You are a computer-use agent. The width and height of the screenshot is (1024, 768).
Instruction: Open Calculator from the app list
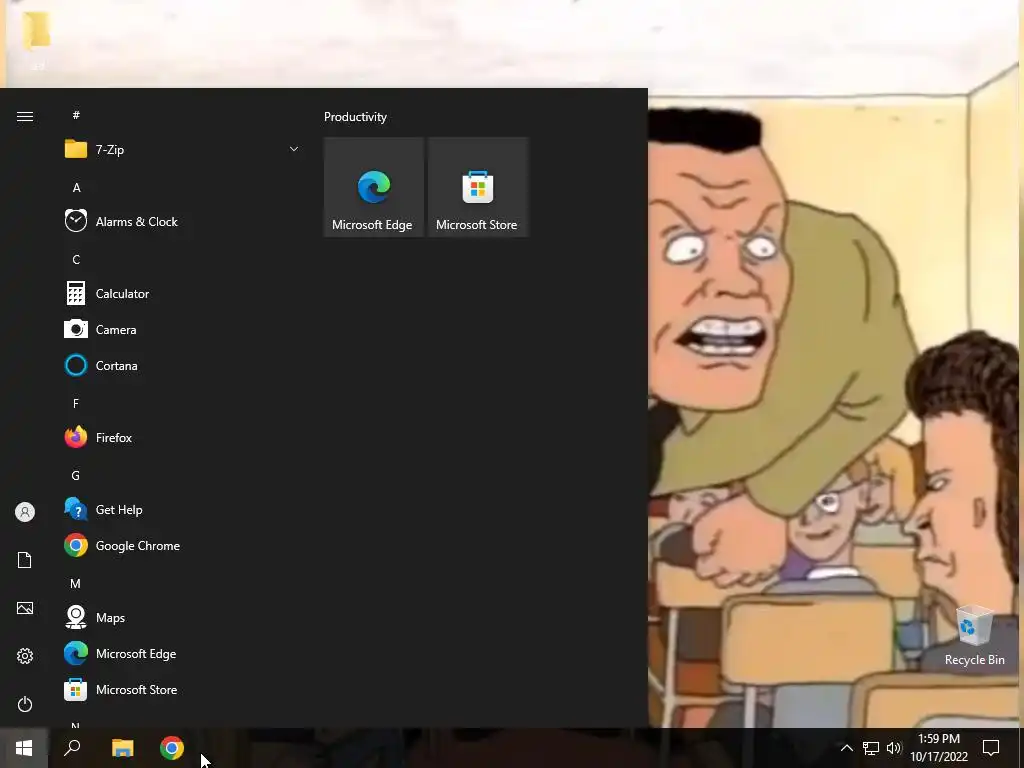pos(182,294)
